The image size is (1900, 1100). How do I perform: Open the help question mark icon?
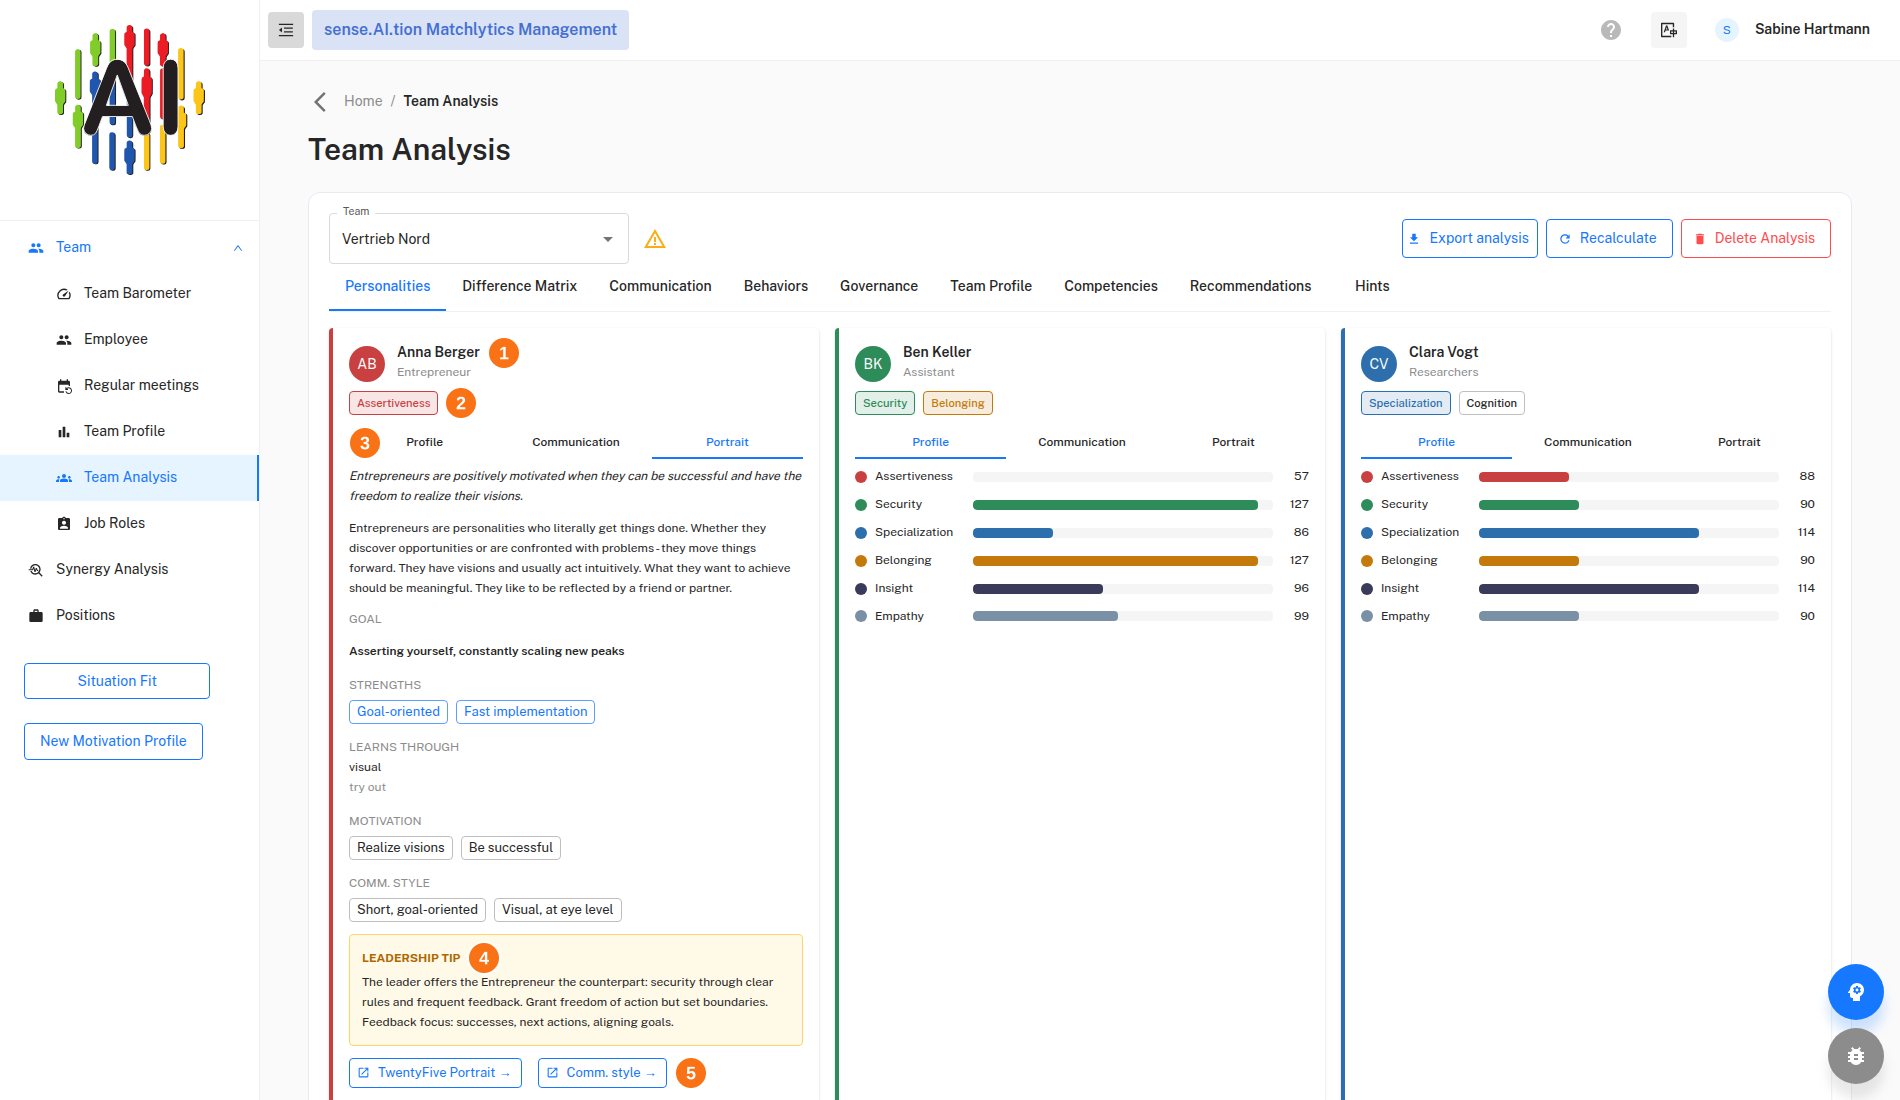point(1611,30)
